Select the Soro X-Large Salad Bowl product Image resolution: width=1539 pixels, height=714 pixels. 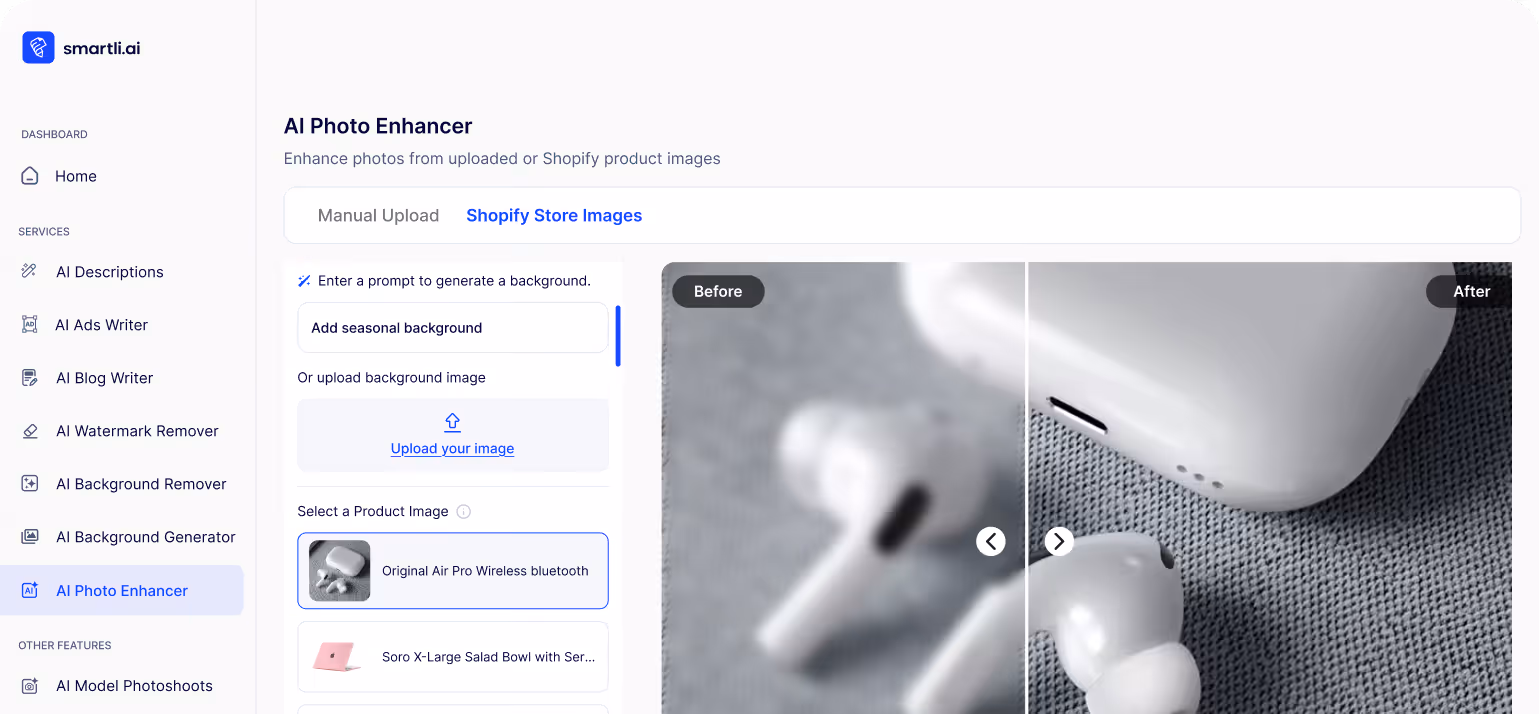click(x=452, y=657)
